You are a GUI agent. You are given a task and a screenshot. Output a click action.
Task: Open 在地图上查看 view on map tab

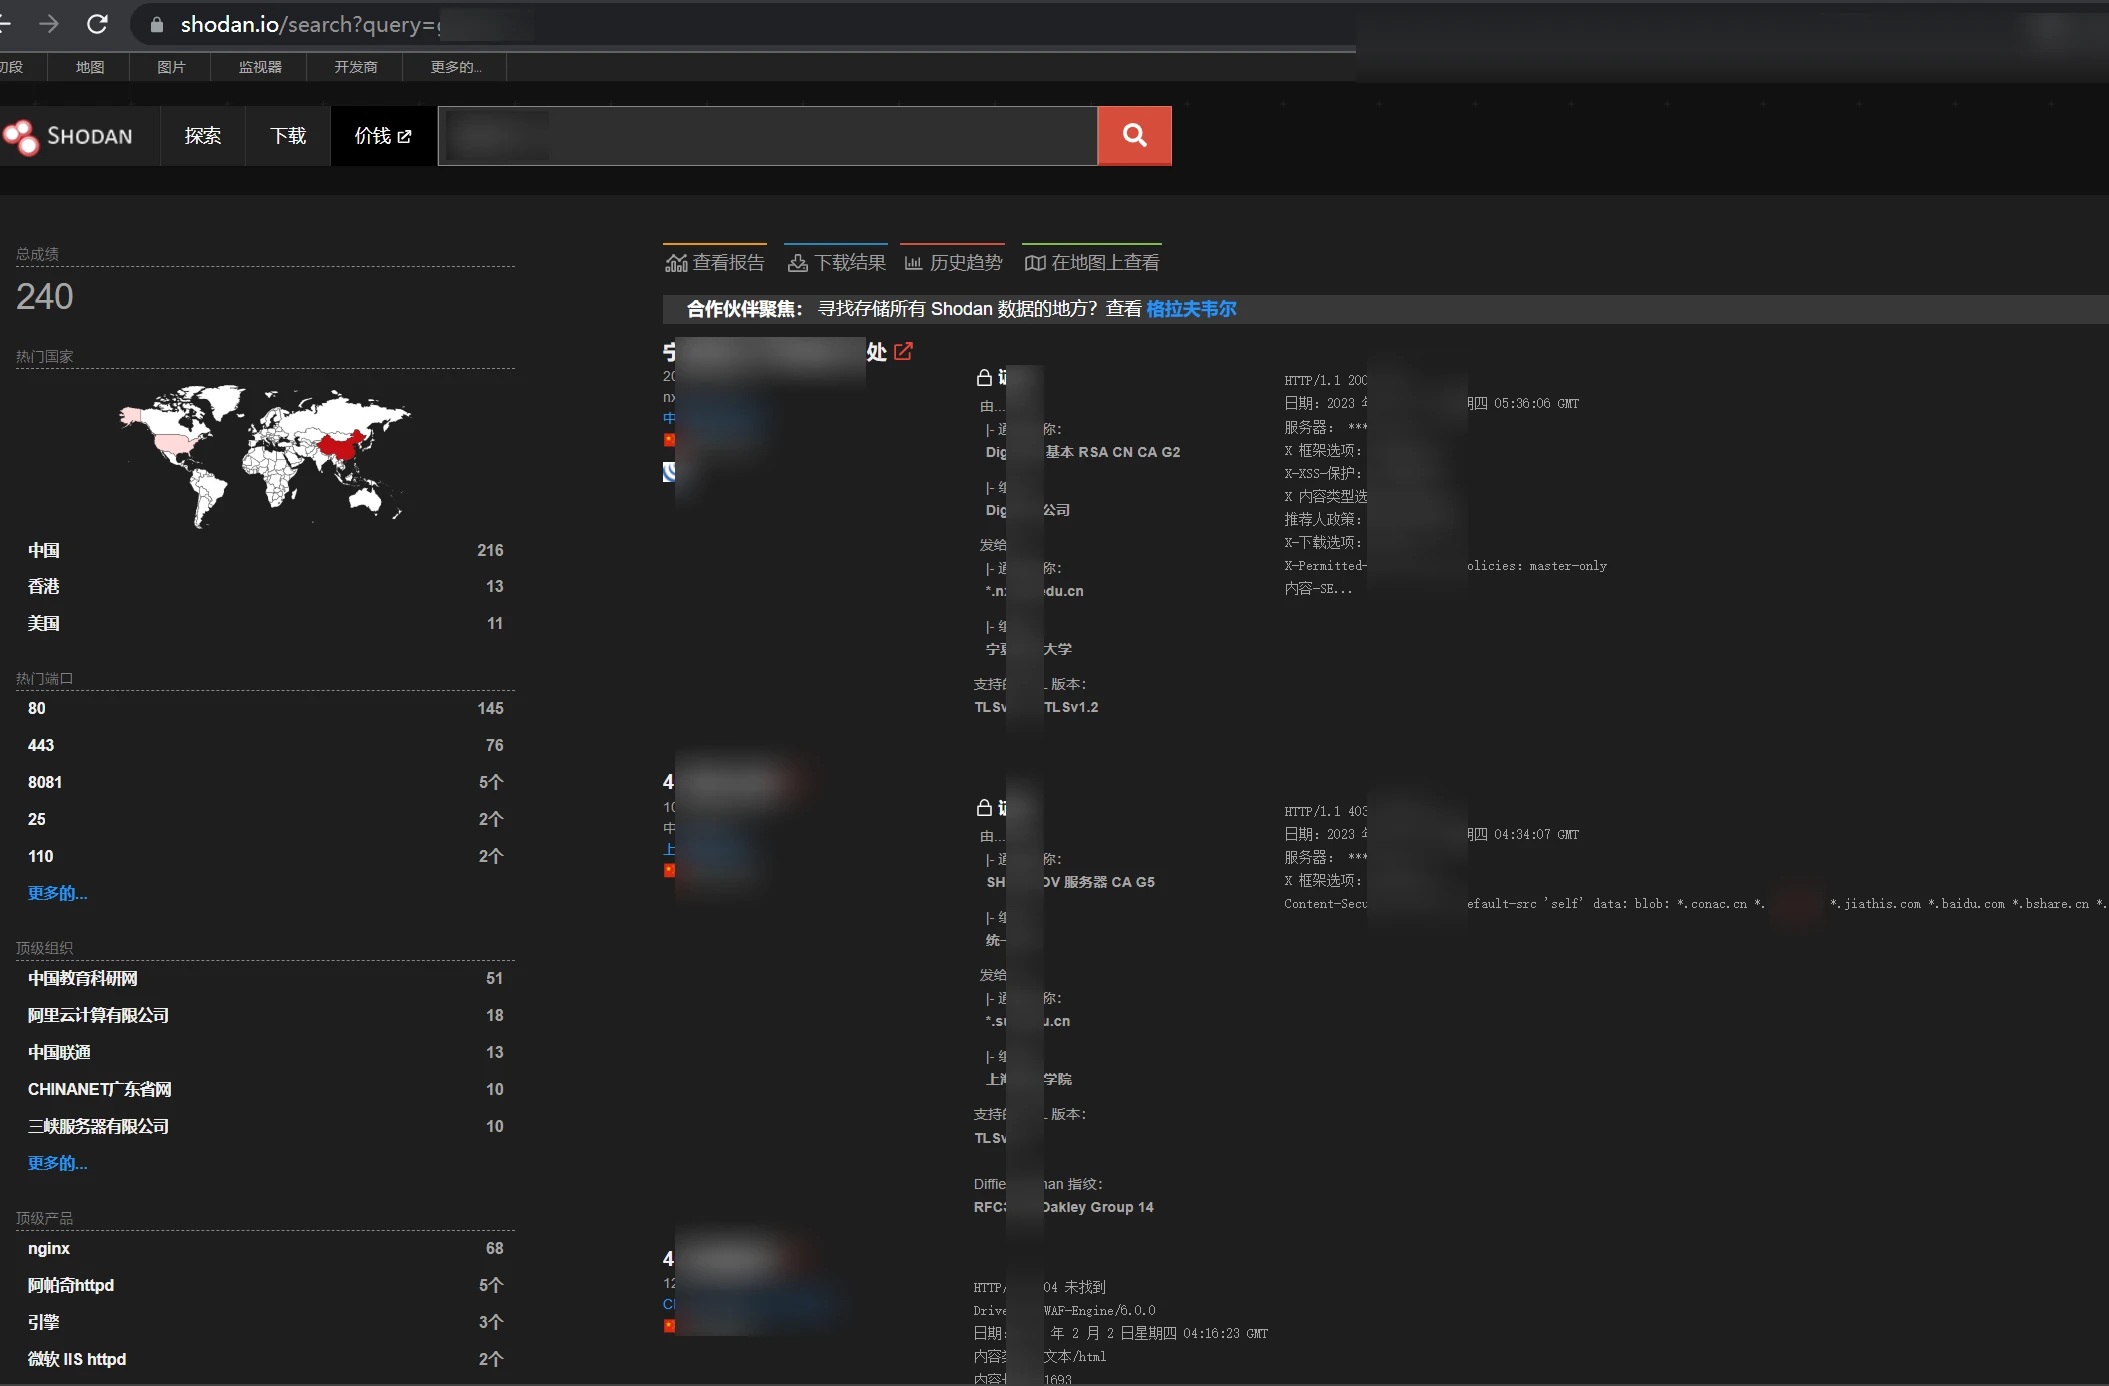coord(1092,262)
